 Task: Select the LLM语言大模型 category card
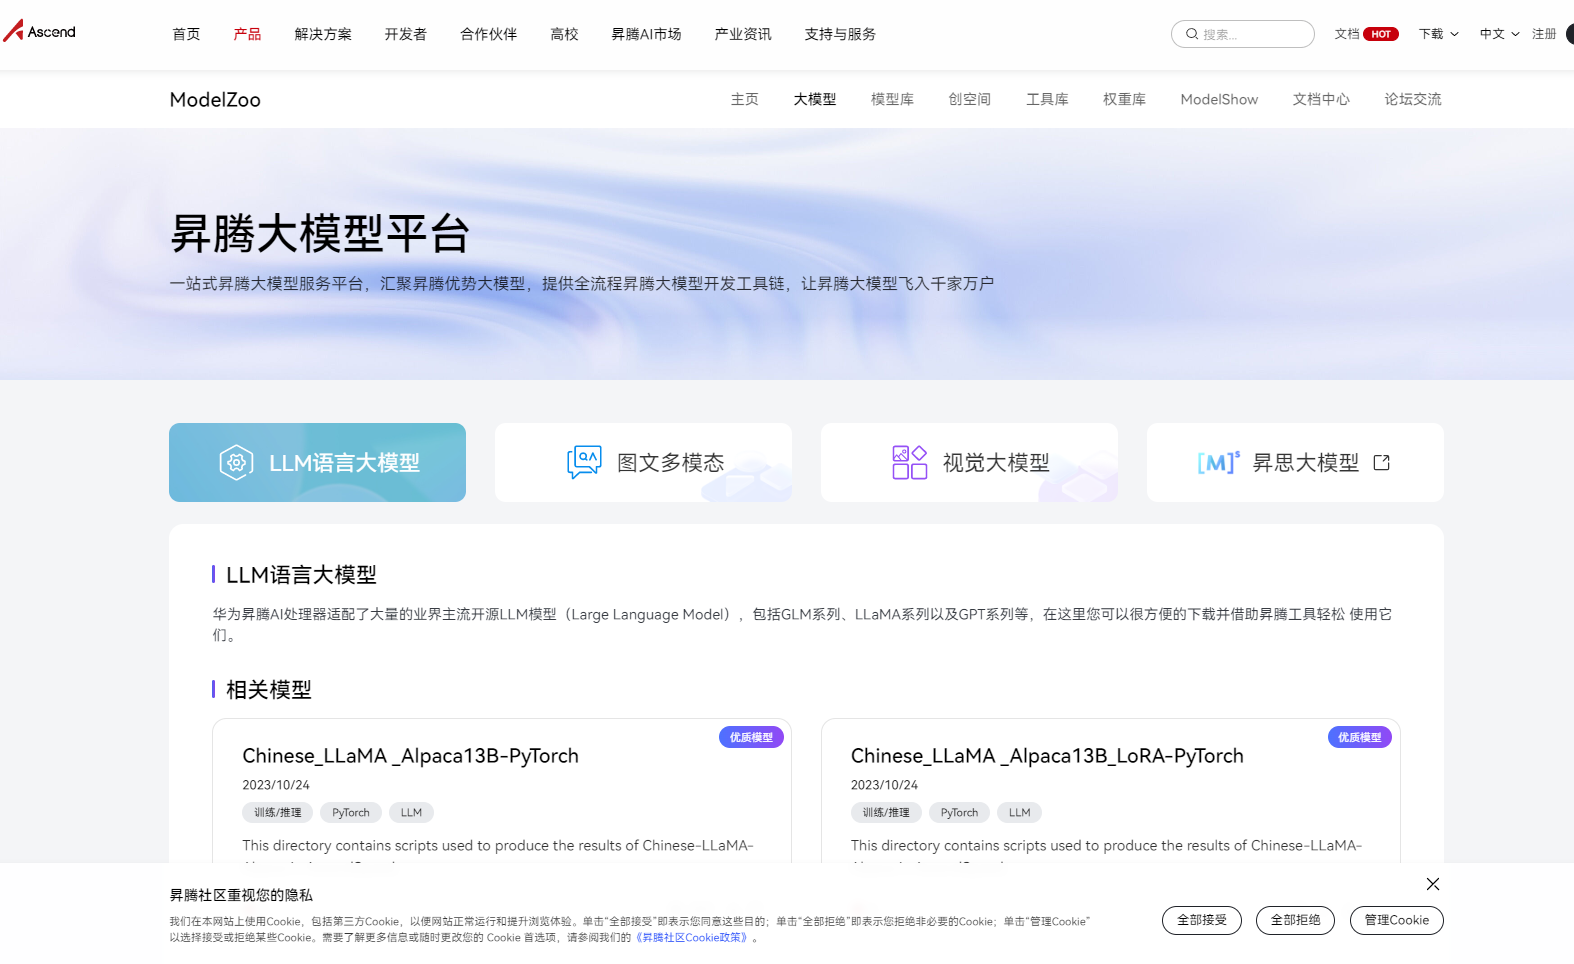[317, 462]
